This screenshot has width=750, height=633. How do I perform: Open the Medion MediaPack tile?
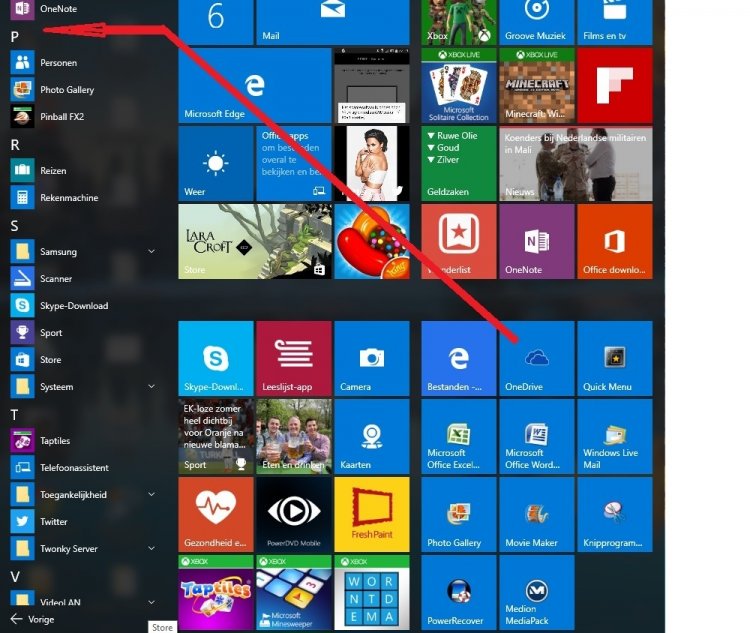tap(537, 592)
